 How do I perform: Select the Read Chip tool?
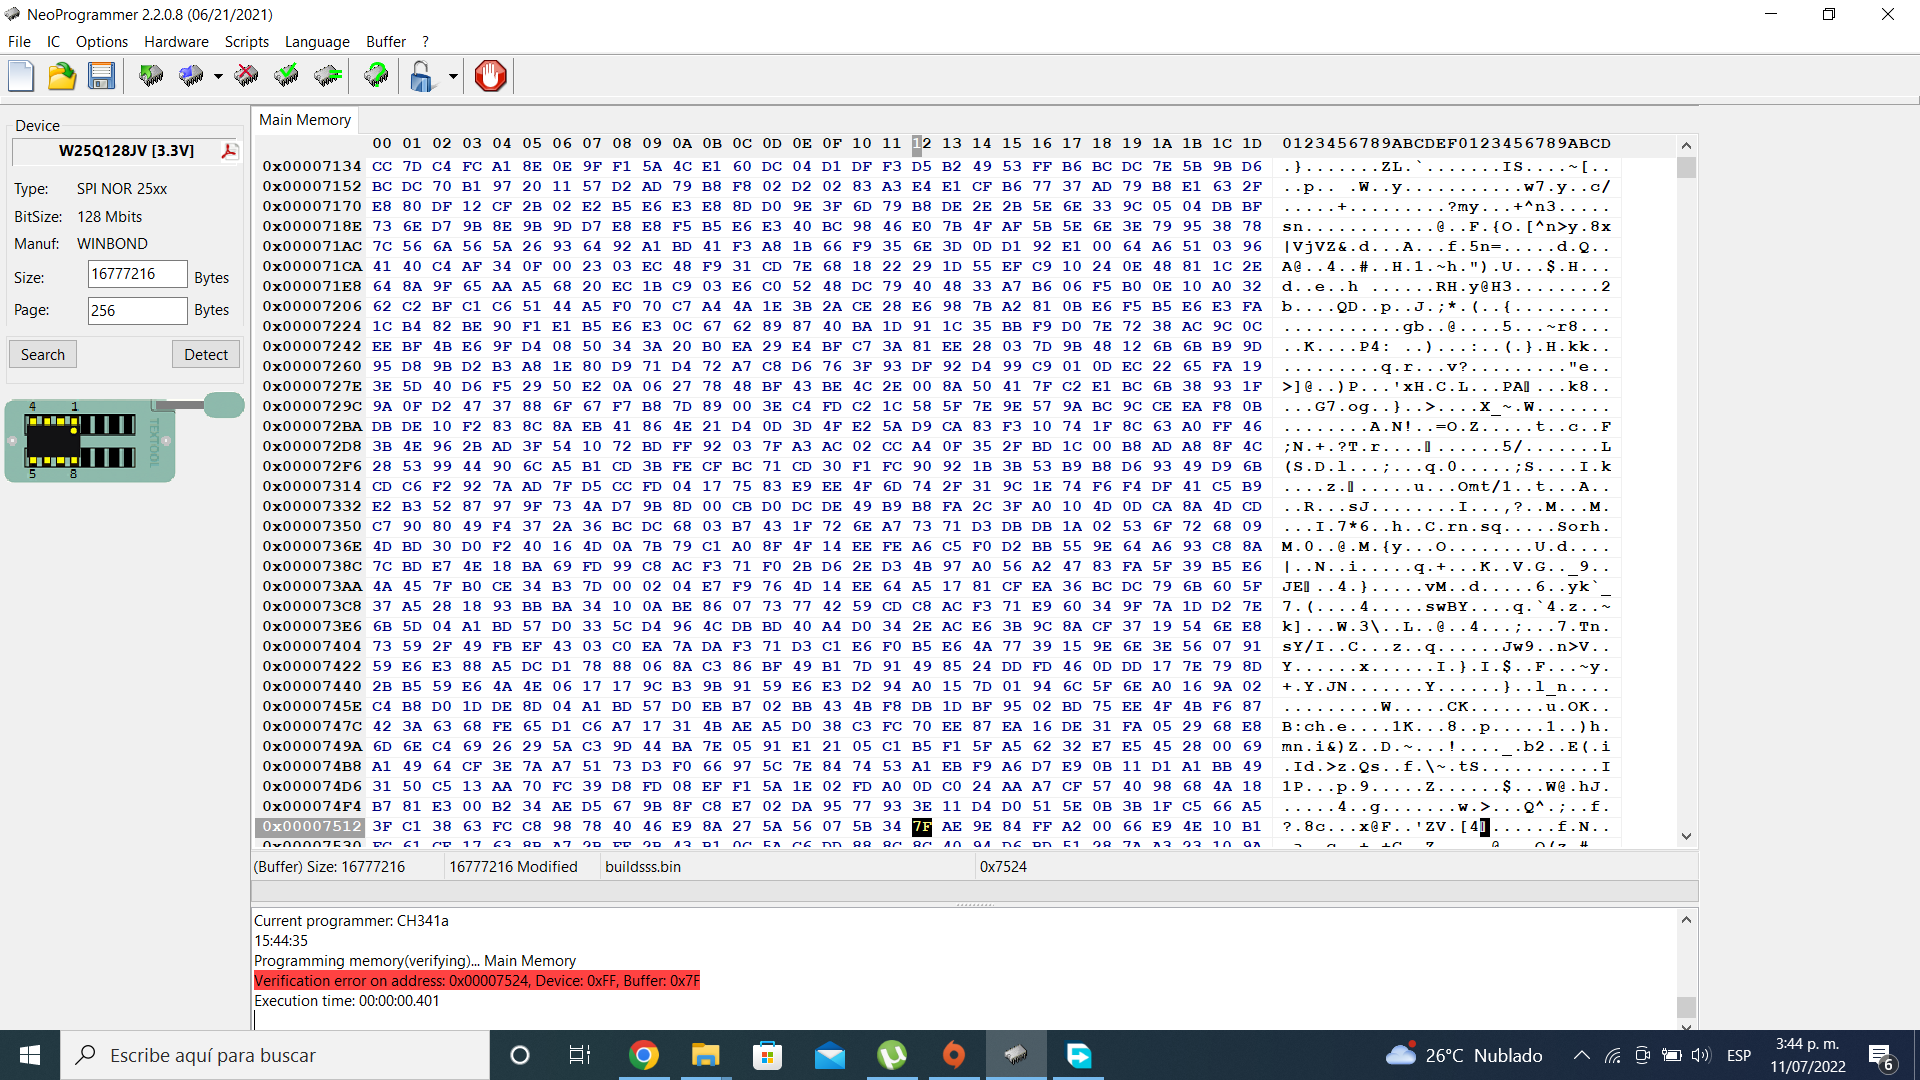pyautogui.click(x=150, y=76)
